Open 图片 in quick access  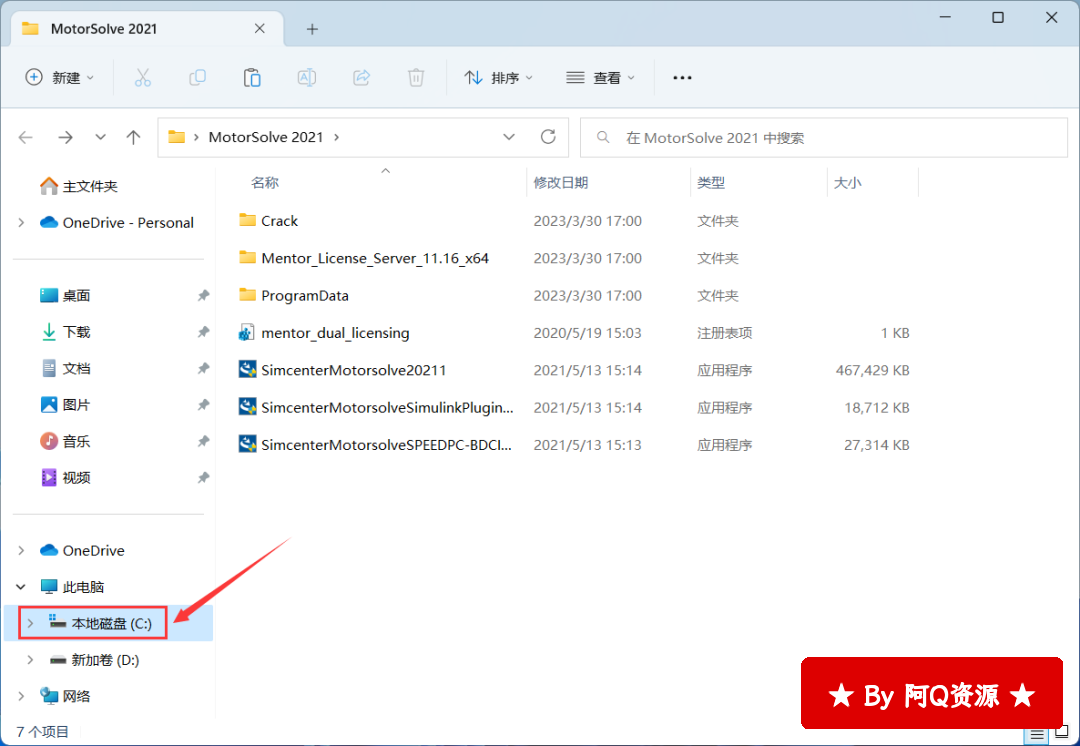click(x=65, y=405)
